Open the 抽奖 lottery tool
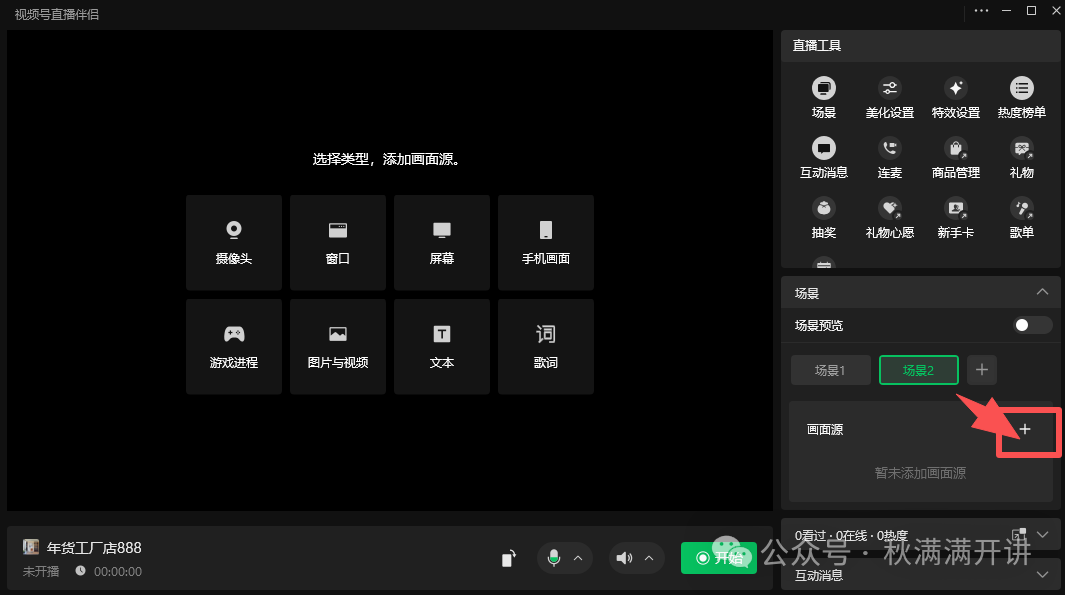 [x=823, y=217]
